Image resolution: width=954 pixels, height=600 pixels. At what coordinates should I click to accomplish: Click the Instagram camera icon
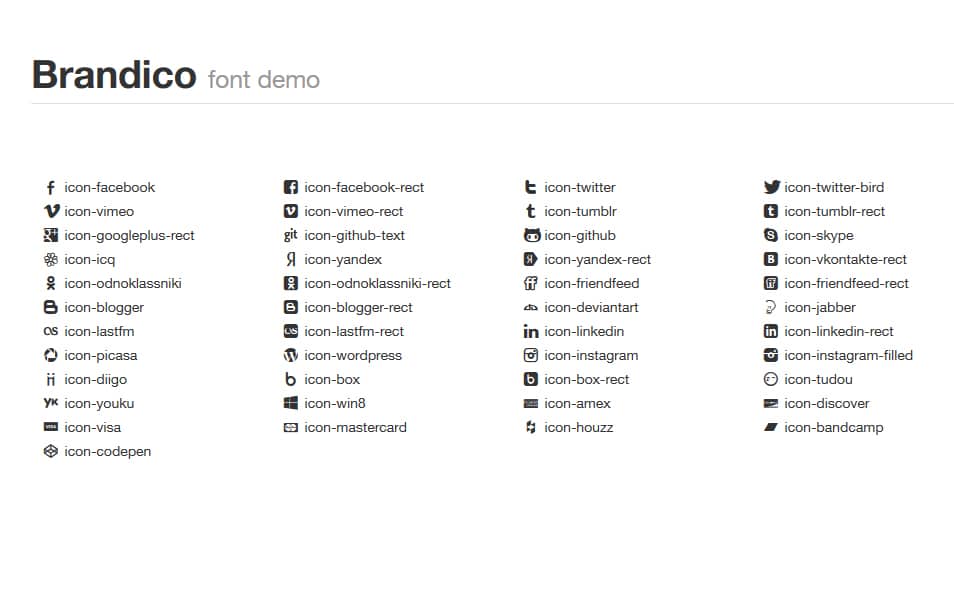[531, 355]
